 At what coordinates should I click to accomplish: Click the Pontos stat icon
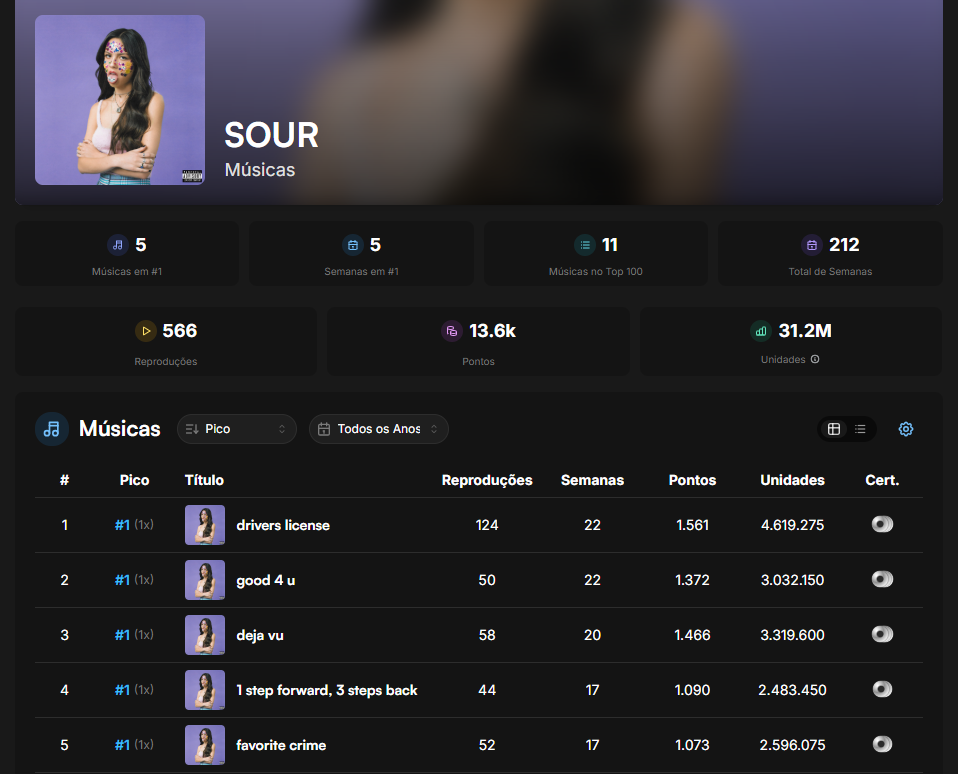click(x=452, y=331)
